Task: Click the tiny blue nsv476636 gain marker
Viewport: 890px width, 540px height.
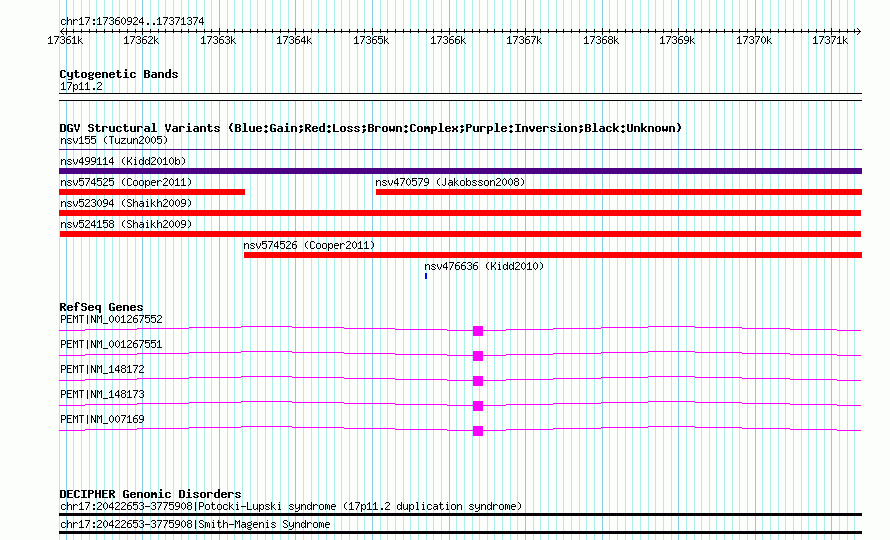Action: 426,276
